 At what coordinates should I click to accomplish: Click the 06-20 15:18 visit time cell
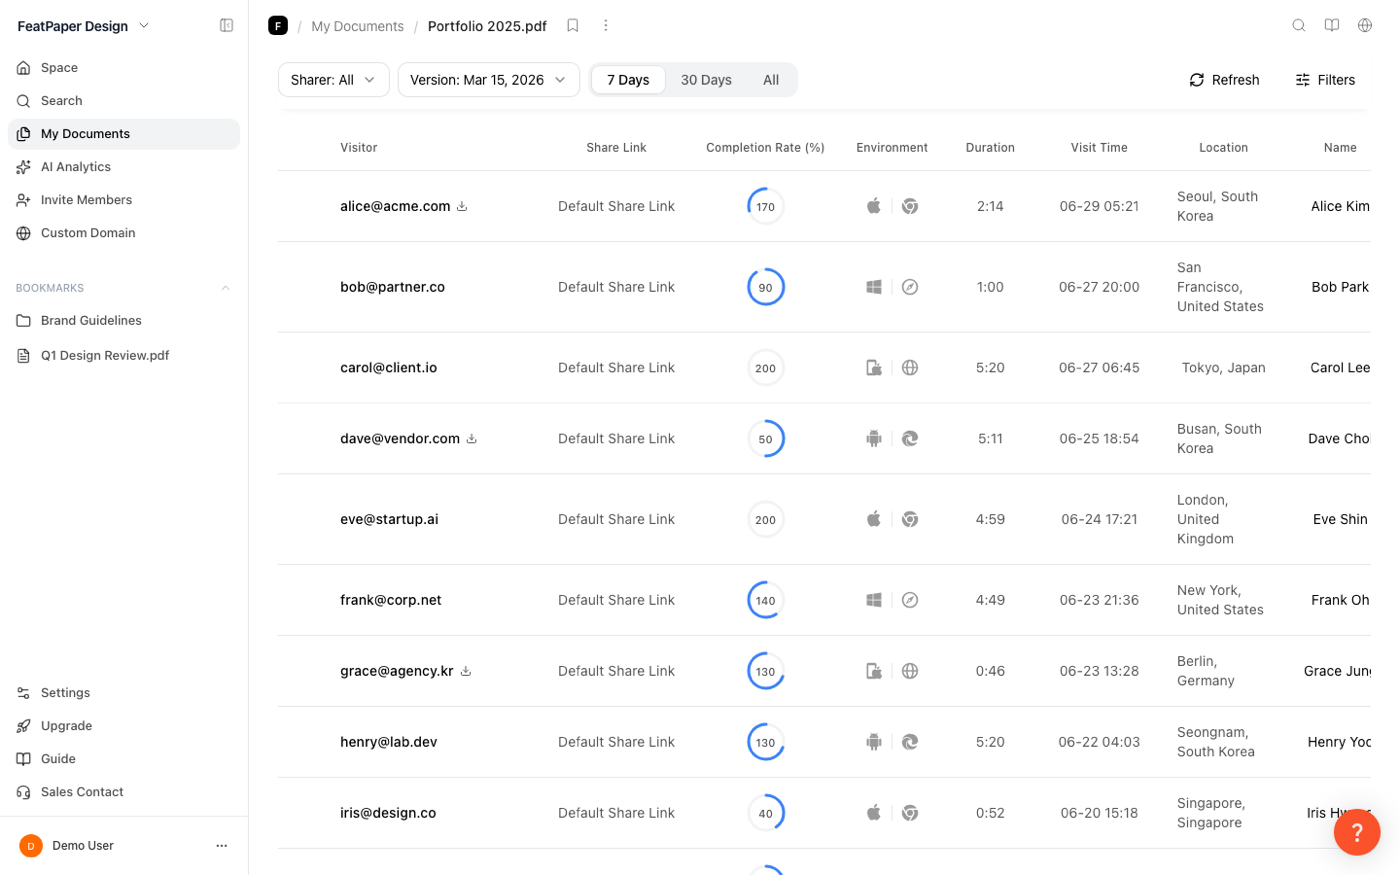1099,813
